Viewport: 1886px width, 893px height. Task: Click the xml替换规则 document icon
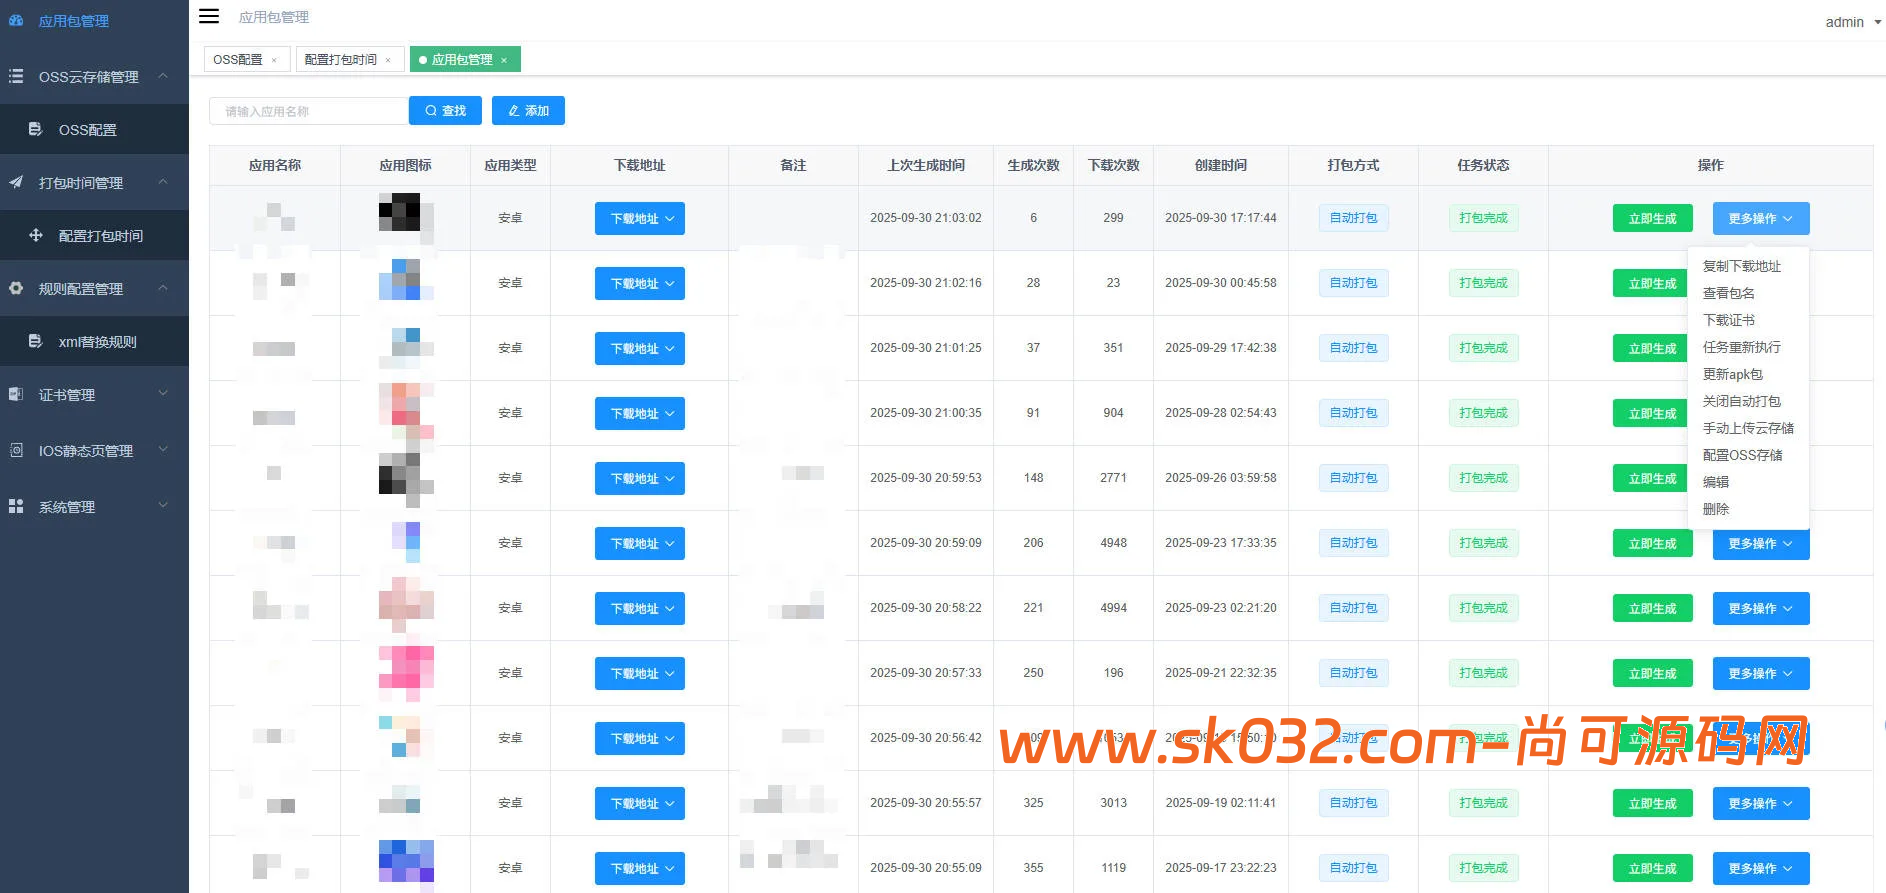[x=35, y=341]
